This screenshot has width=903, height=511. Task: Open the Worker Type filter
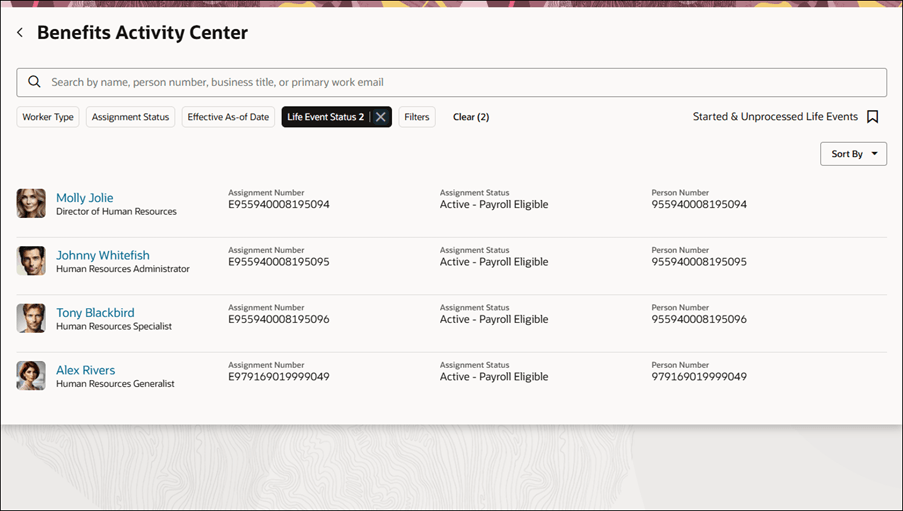[48, 117]
